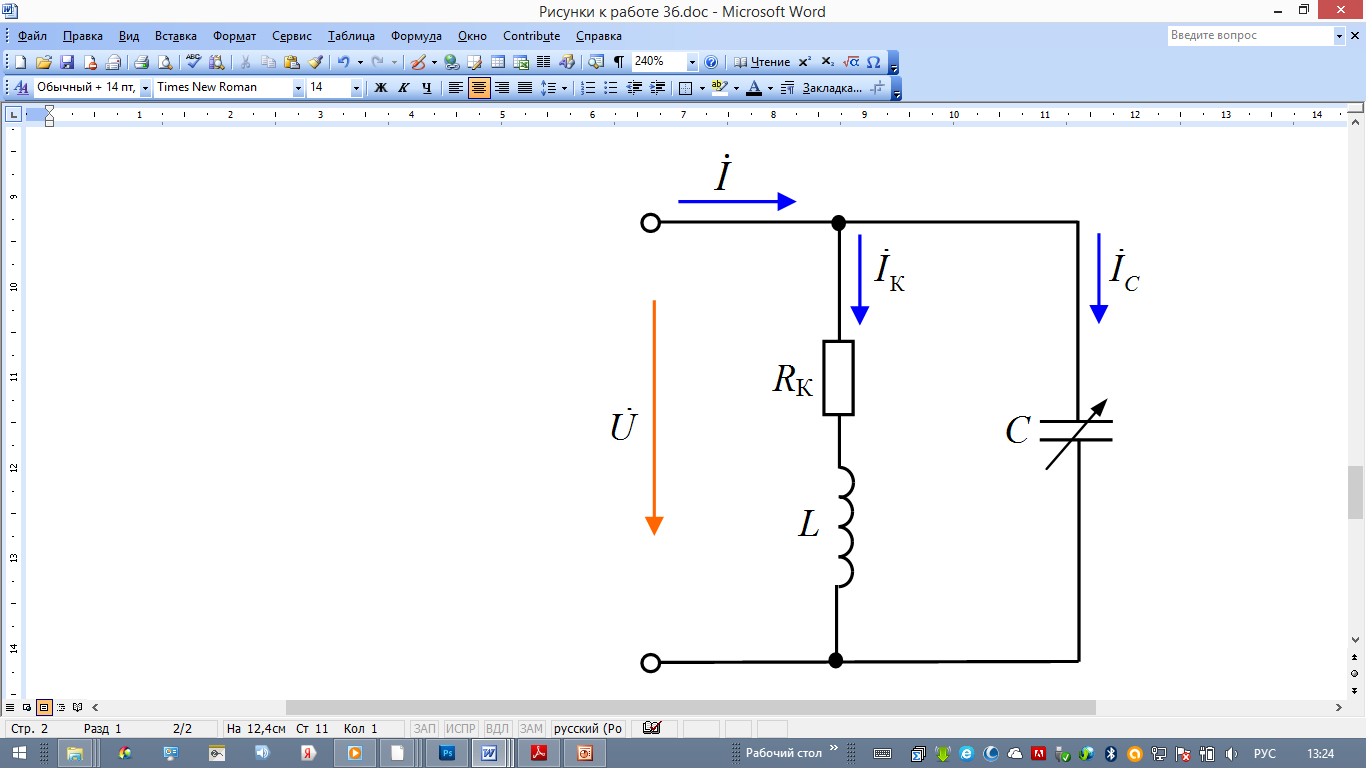This screenshot has width=1366, height=768.
Task: Open the Формат menu
Action: (235, 36)
